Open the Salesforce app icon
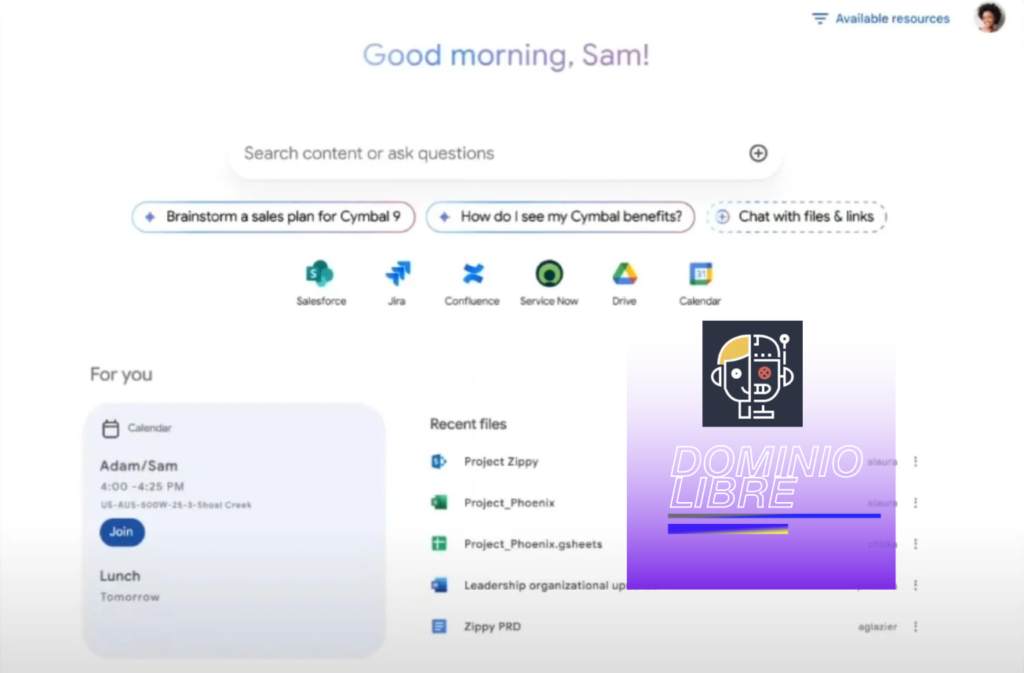Viewport: 1024px width, 673px height. pyautogui.click(x=320, y=274)
